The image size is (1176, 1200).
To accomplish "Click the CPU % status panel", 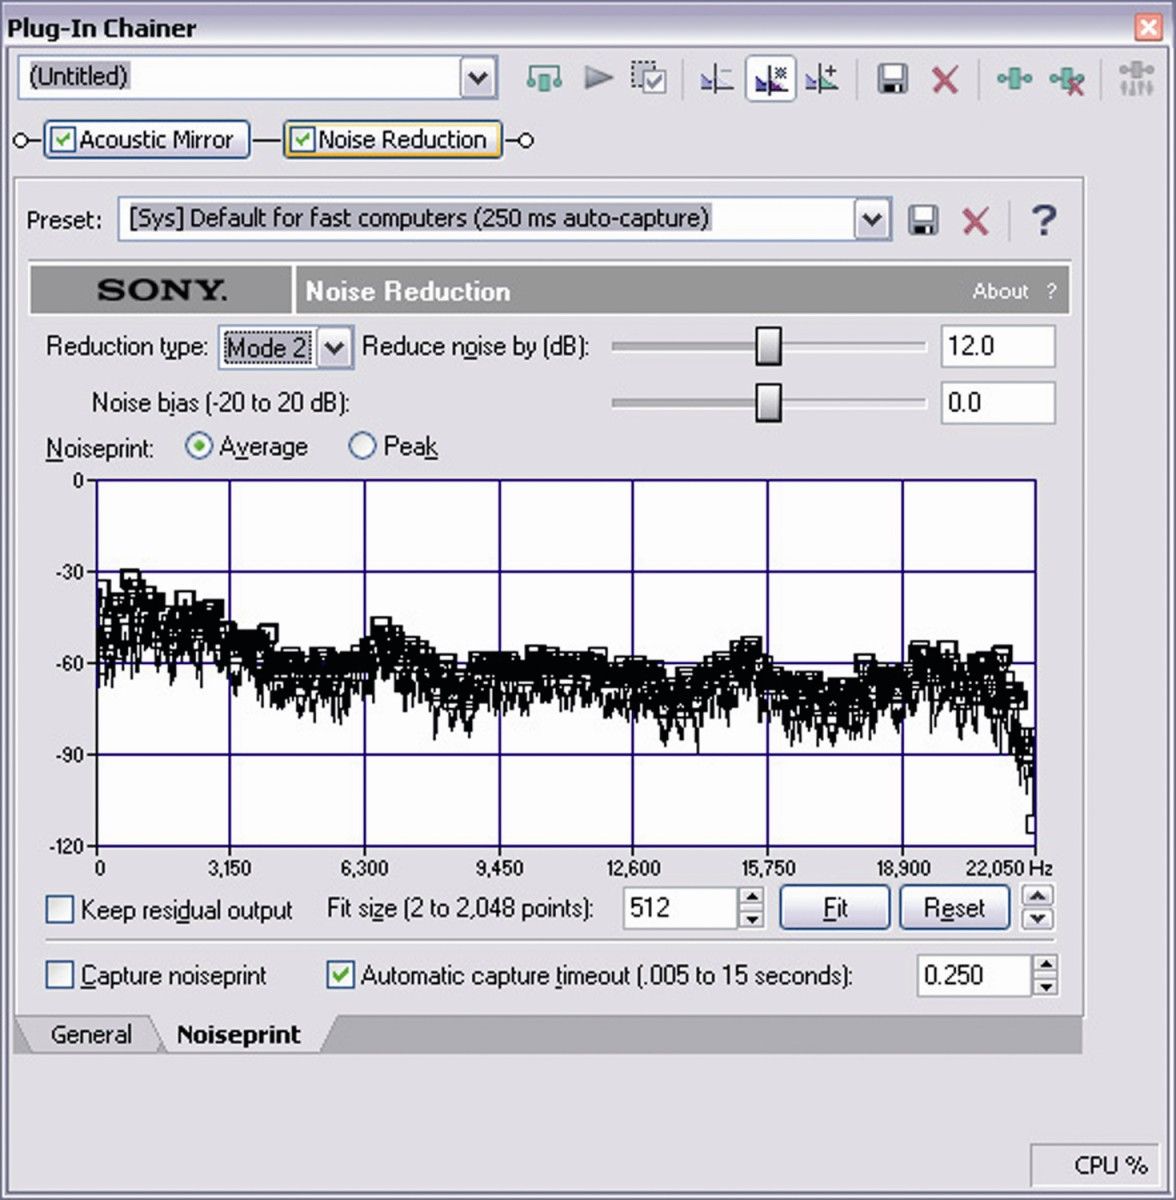I will (1095, 1165).
